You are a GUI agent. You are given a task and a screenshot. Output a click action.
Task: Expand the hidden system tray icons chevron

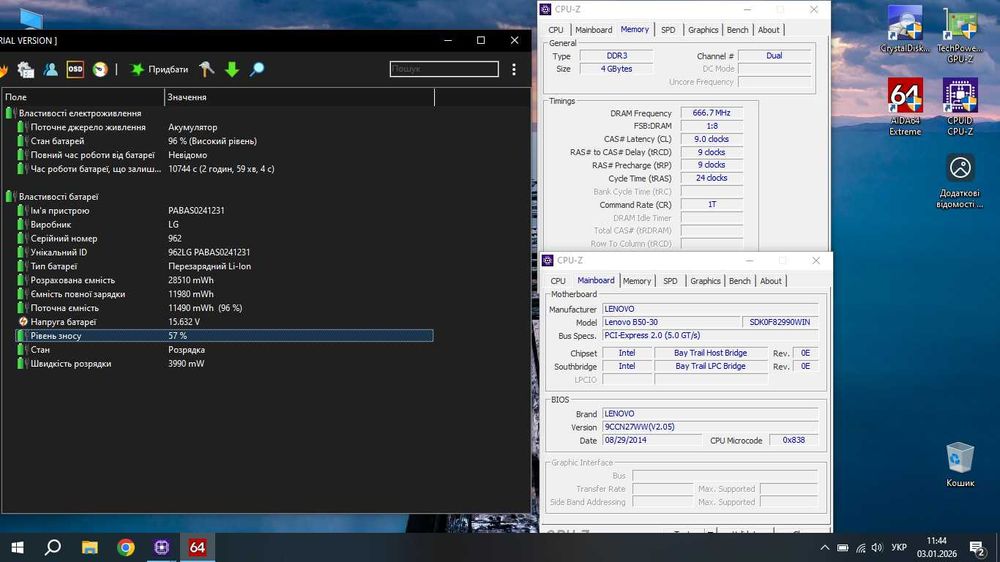coord(825,547)
